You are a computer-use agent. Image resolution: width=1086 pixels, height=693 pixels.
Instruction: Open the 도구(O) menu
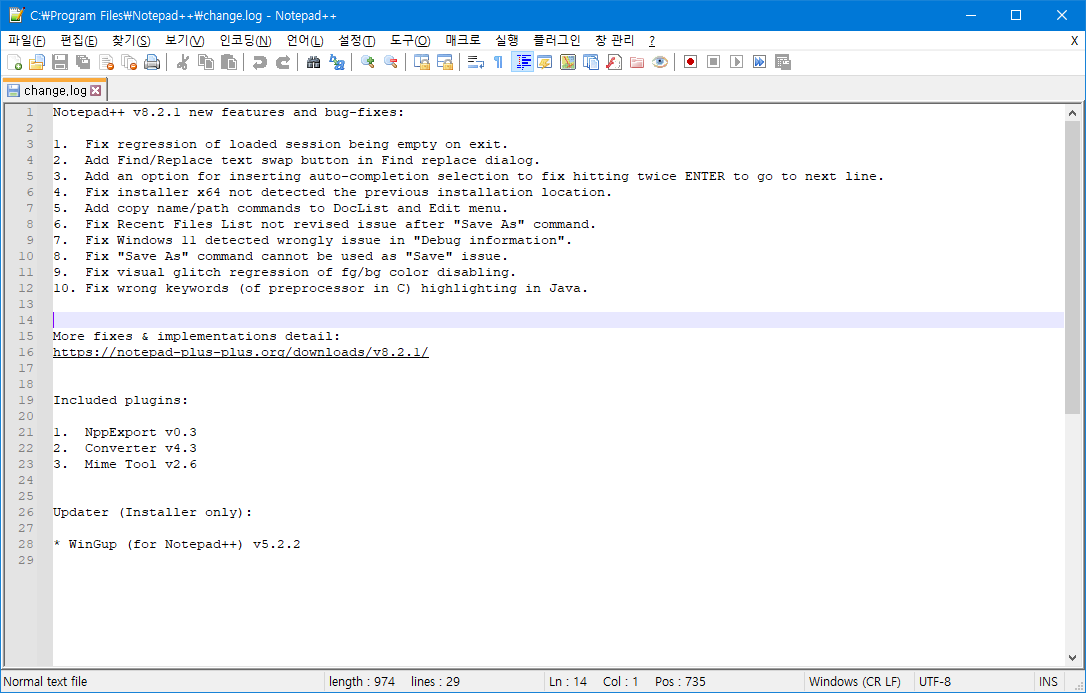tap(410, 41)
